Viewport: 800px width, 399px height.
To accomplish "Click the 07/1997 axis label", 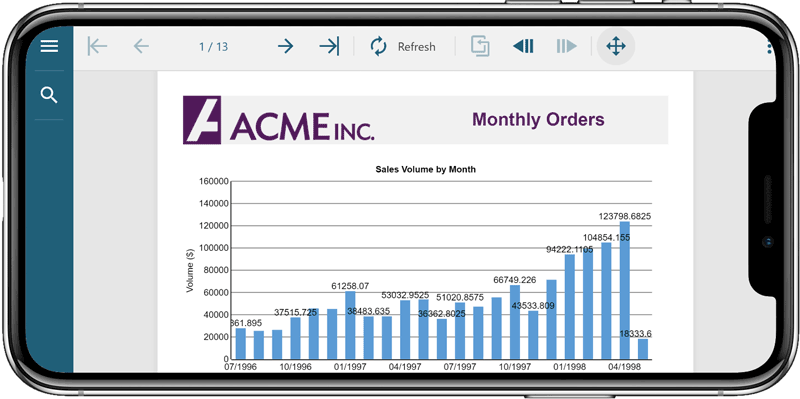I will coord(459,367).
